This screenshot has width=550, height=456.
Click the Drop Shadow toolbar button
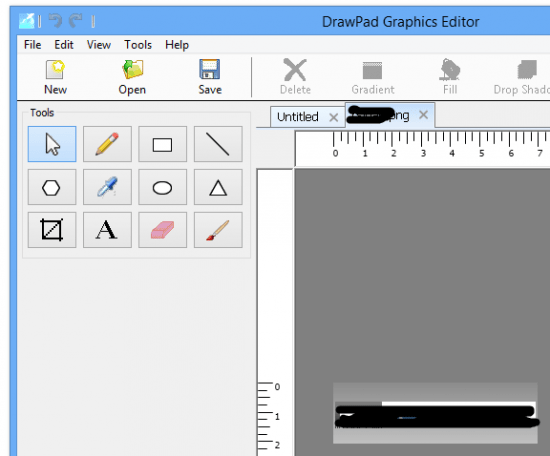(521, 77)
